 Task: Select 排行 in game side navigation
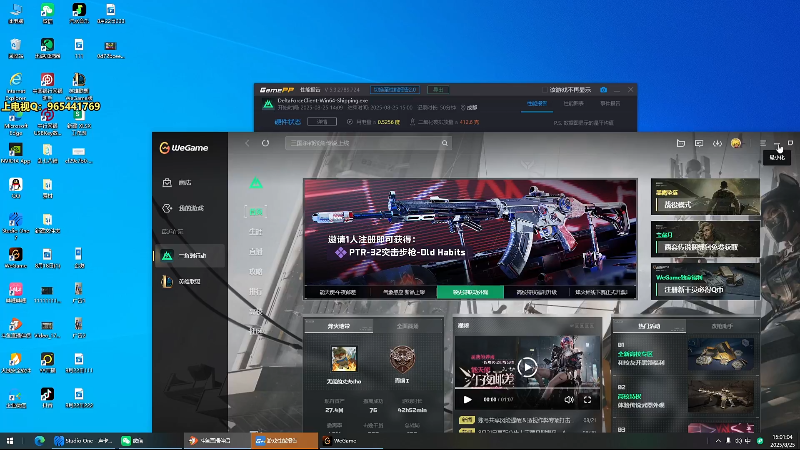[256, 291]
